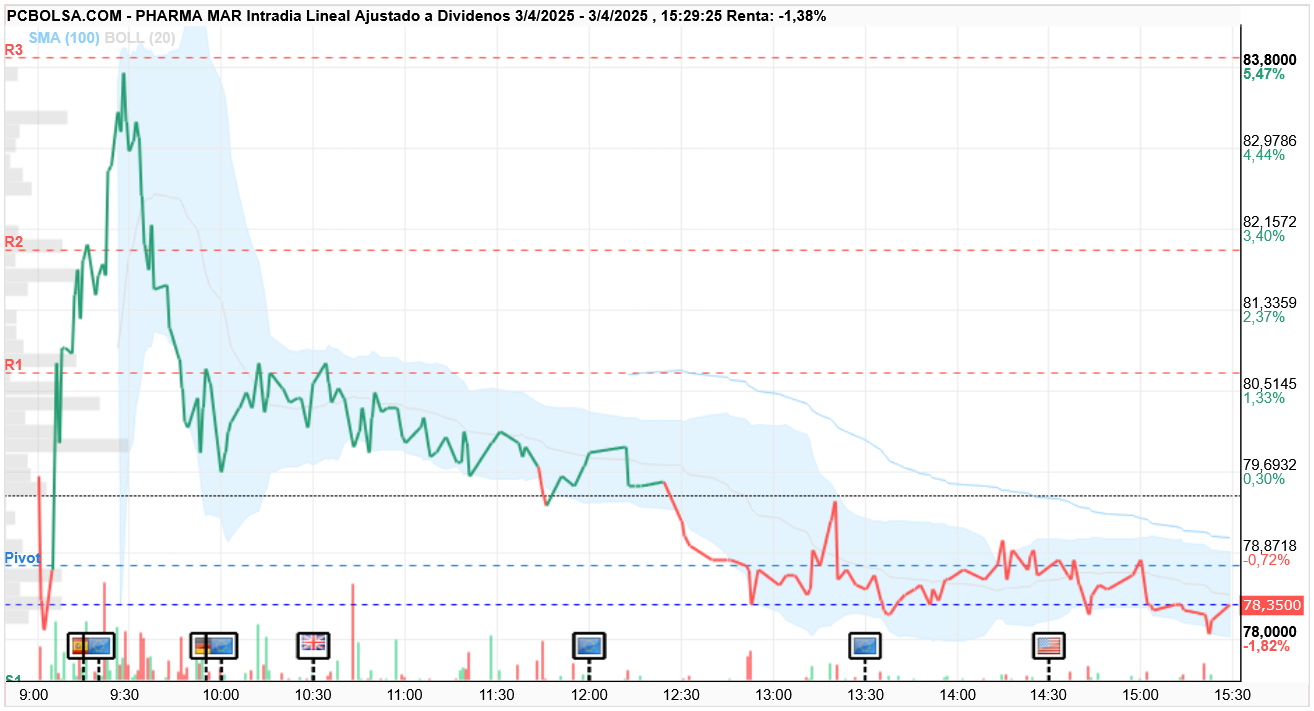
Task: Click the 12:00 time axis label
Action: click(589, 694)
